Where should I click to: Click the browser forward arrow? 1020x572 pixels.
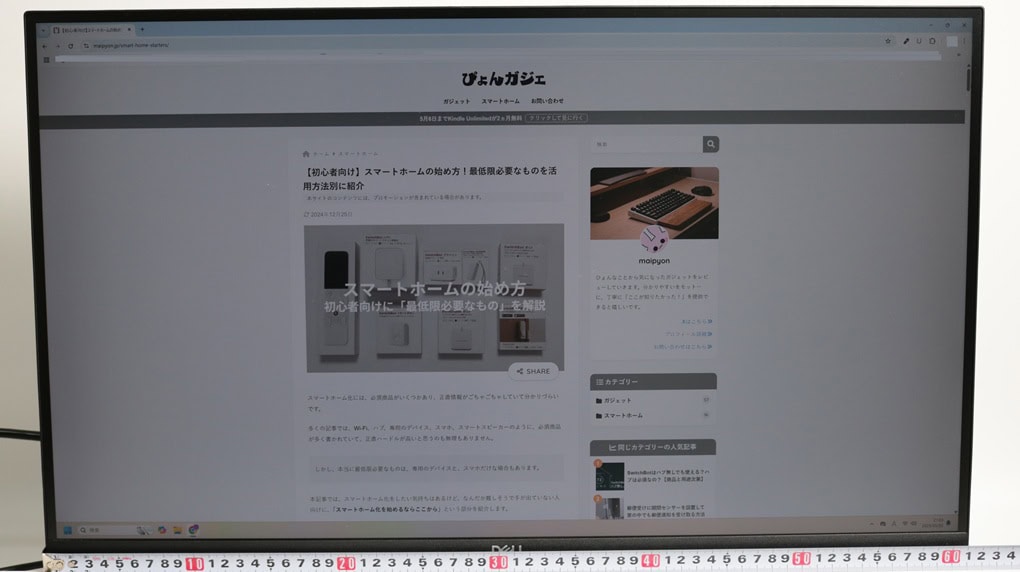pos(57,46)
